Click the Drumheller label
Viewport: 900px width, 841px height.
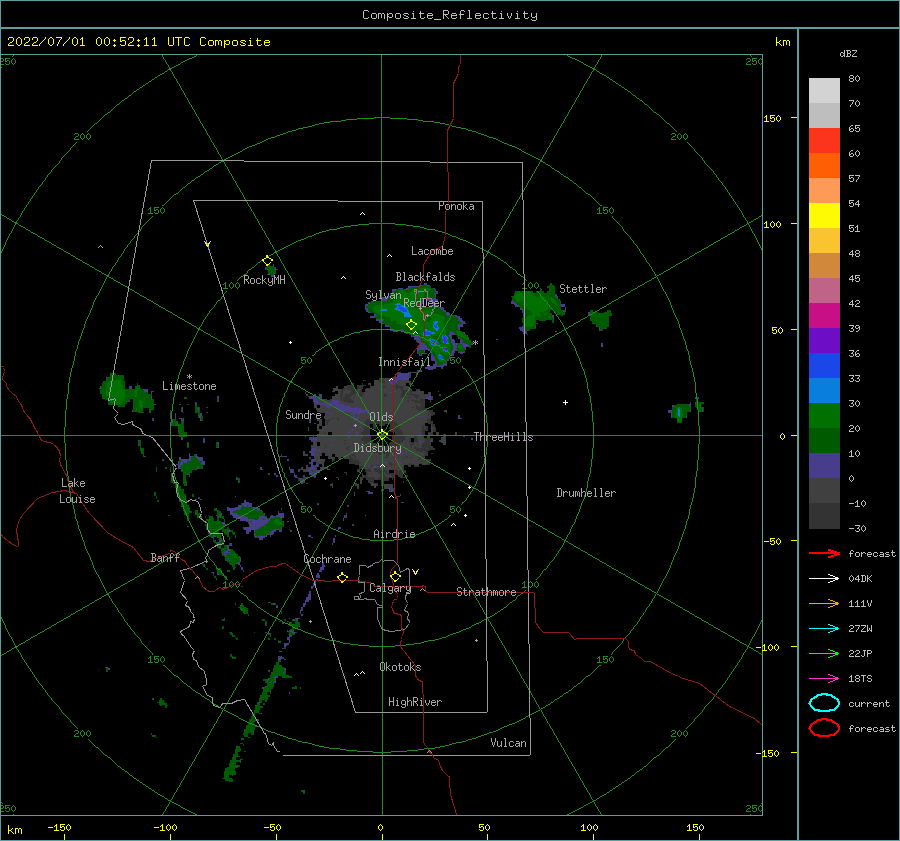586,493
